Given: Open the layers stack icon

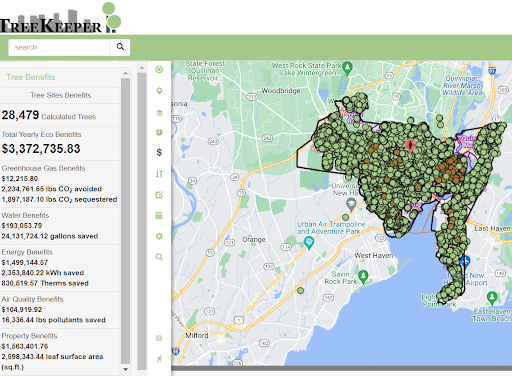Looking at the screenshot, I should [159, 113].
